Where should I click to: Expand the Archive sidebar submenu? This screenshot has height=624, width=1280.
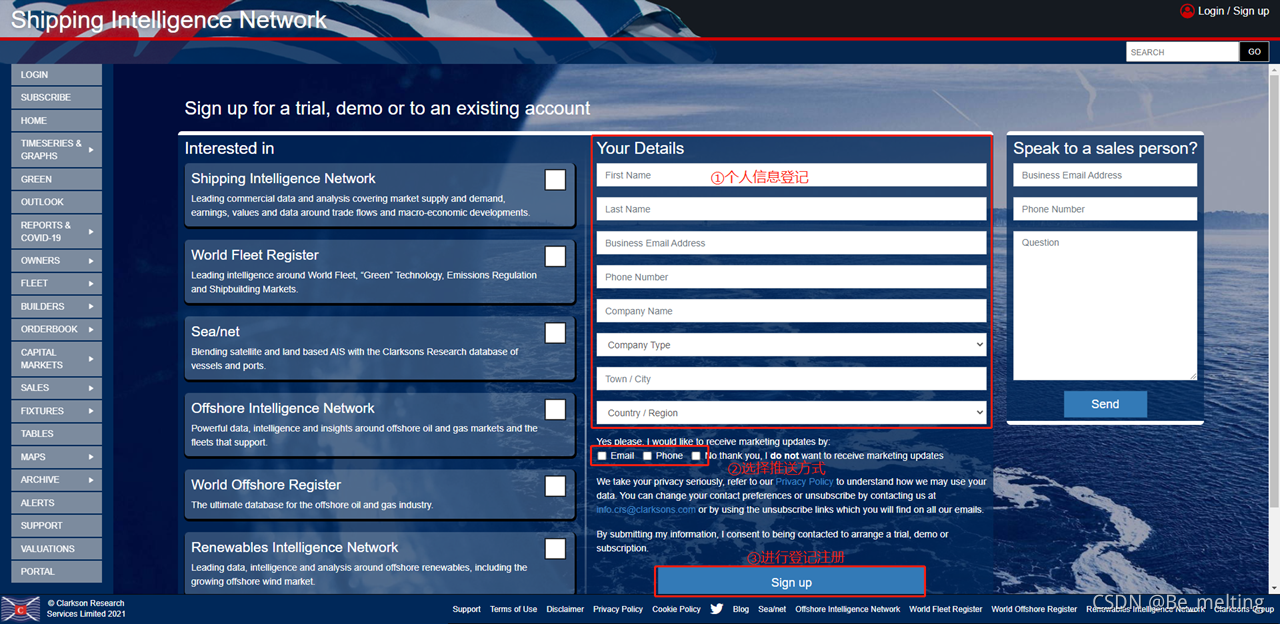91,480
